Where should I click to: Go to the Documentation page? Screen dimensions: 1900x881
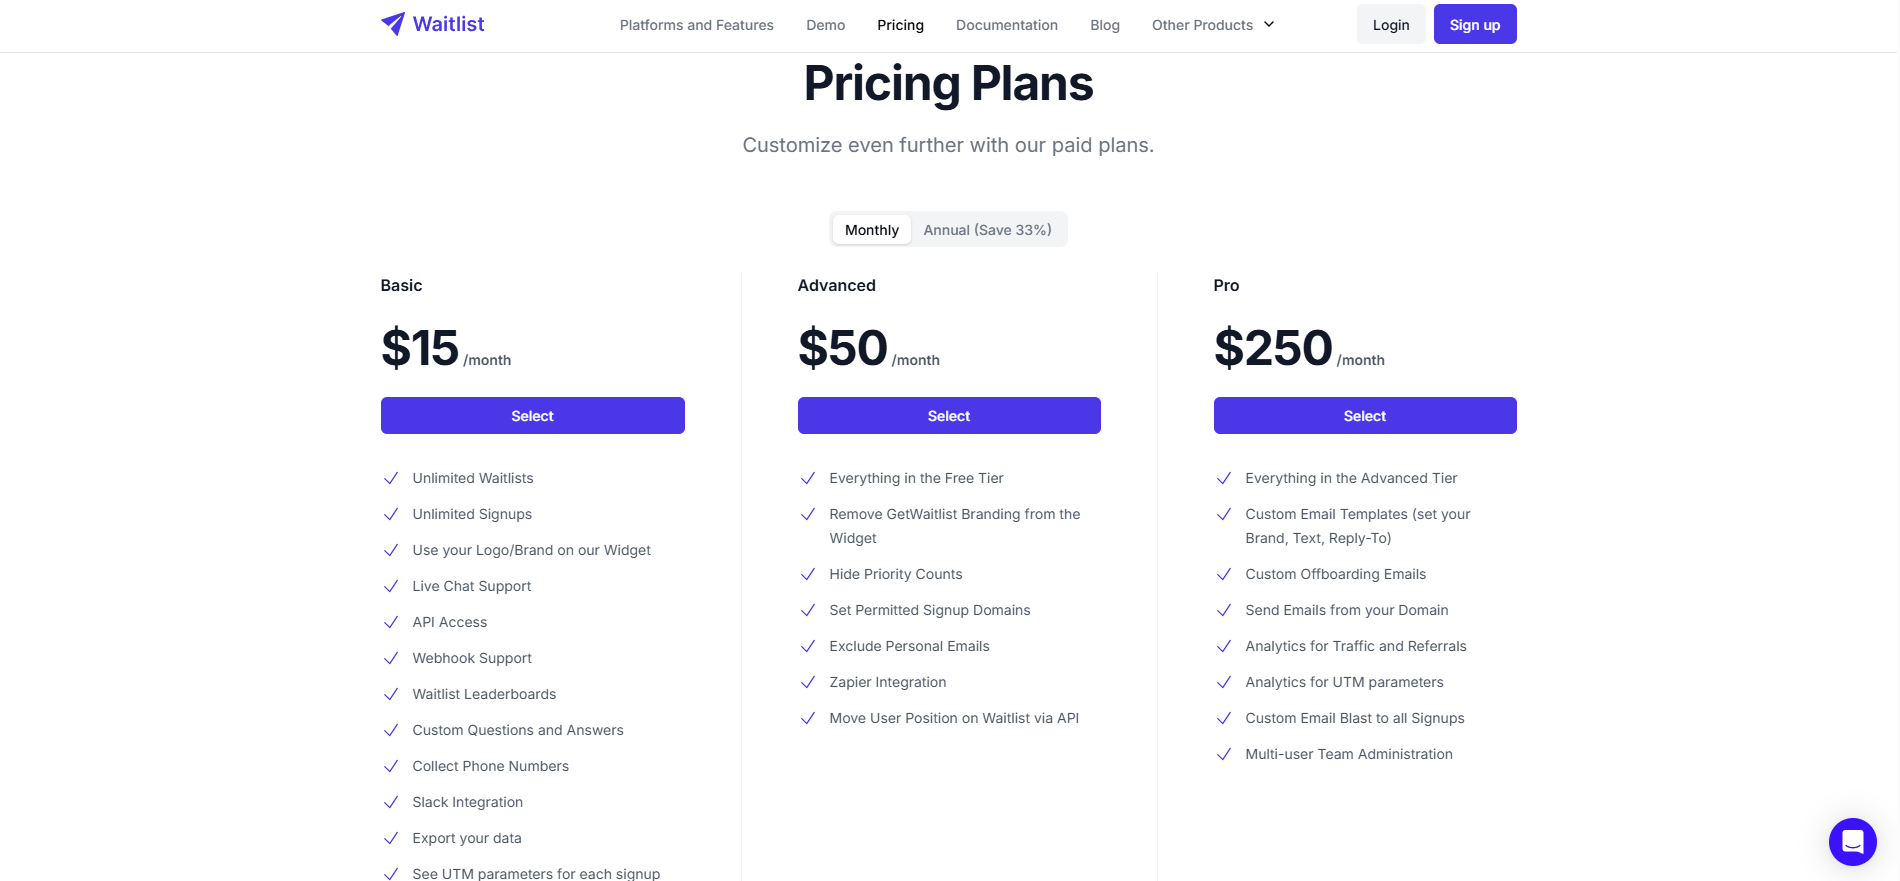click(1006, 24)
